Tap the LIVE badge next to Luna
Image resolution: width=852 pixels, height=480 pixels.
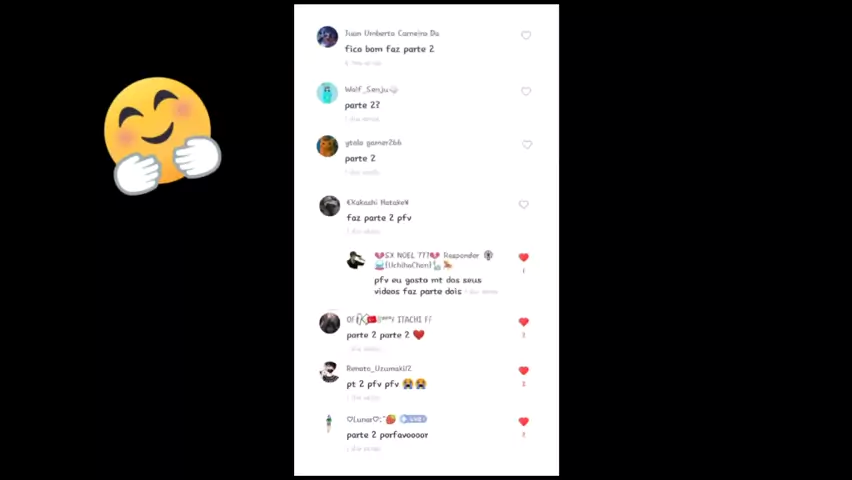tap(414, 419)
